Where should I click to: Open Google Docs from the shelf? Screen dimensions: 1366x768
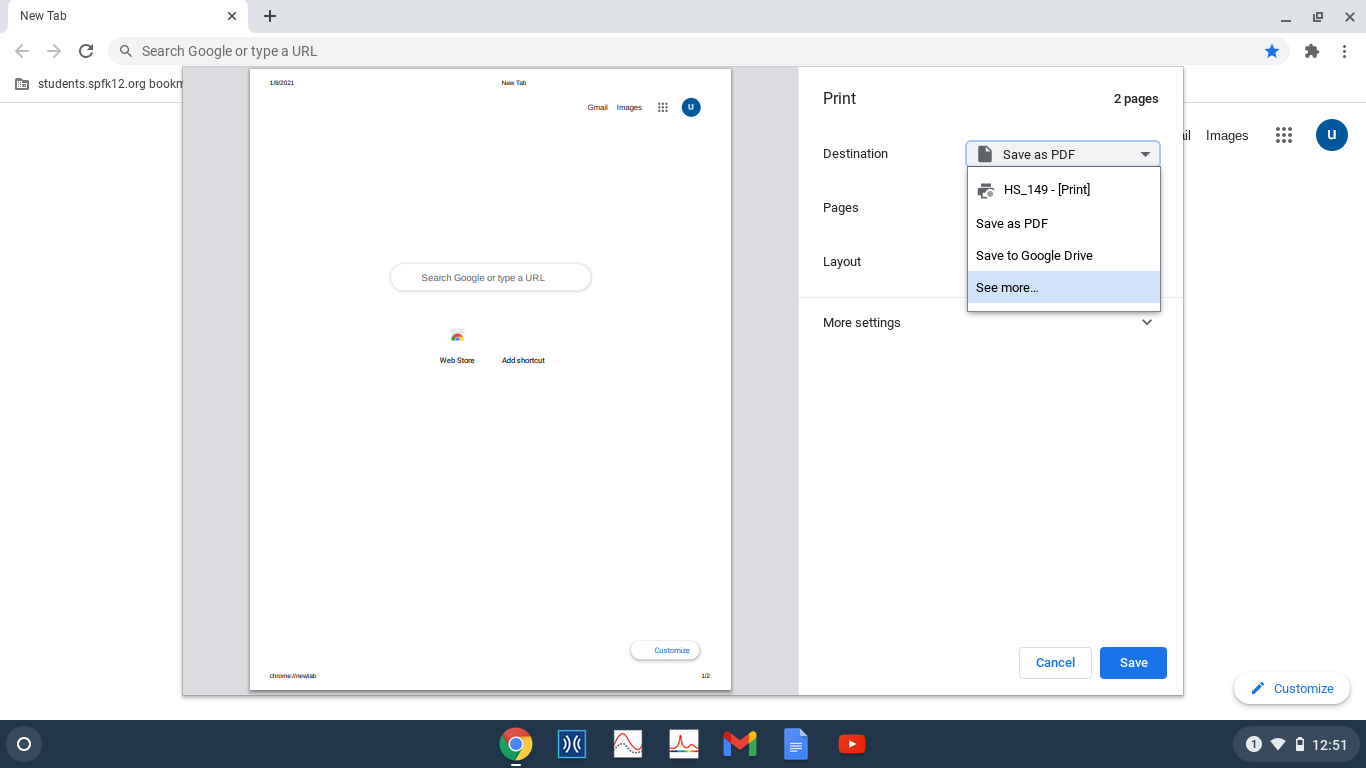click(x=795, y=744)
